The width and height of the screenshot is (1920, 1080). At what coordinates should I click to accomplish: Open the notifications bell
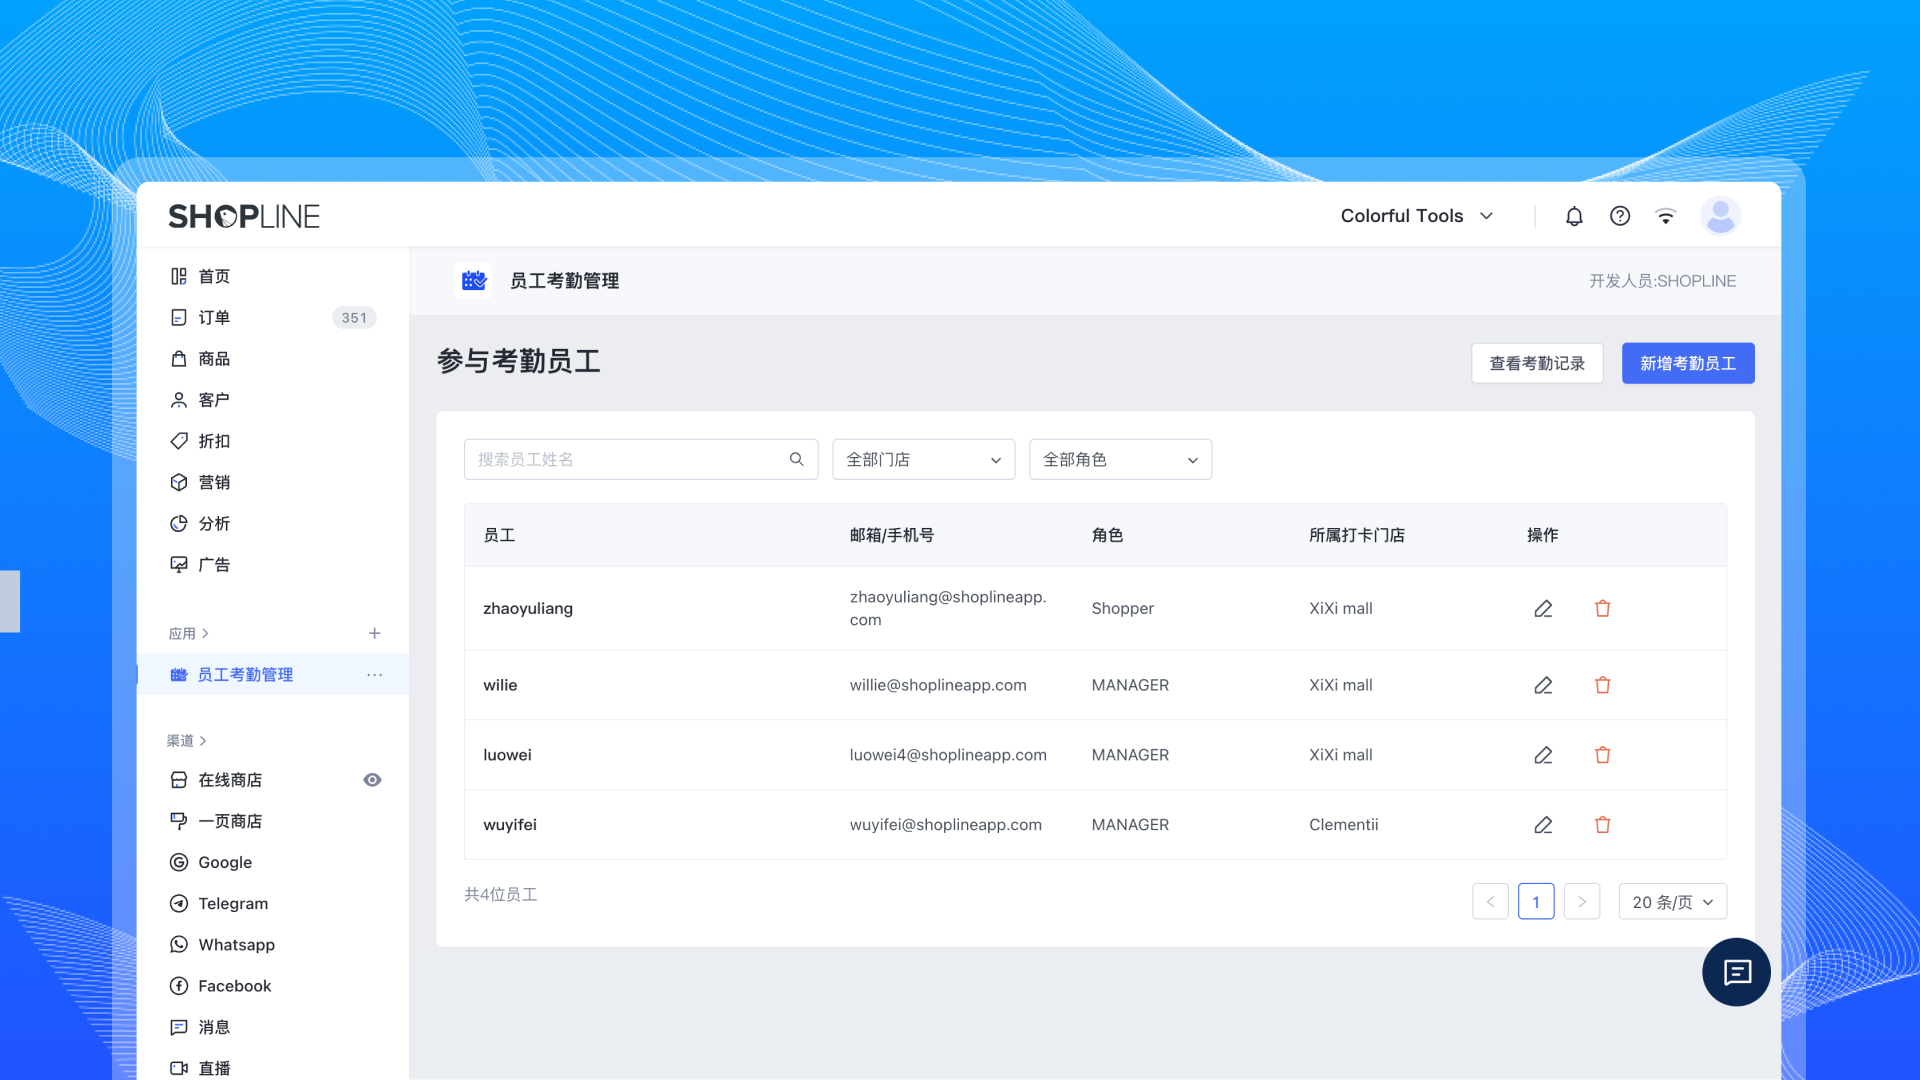[1574, 216]
